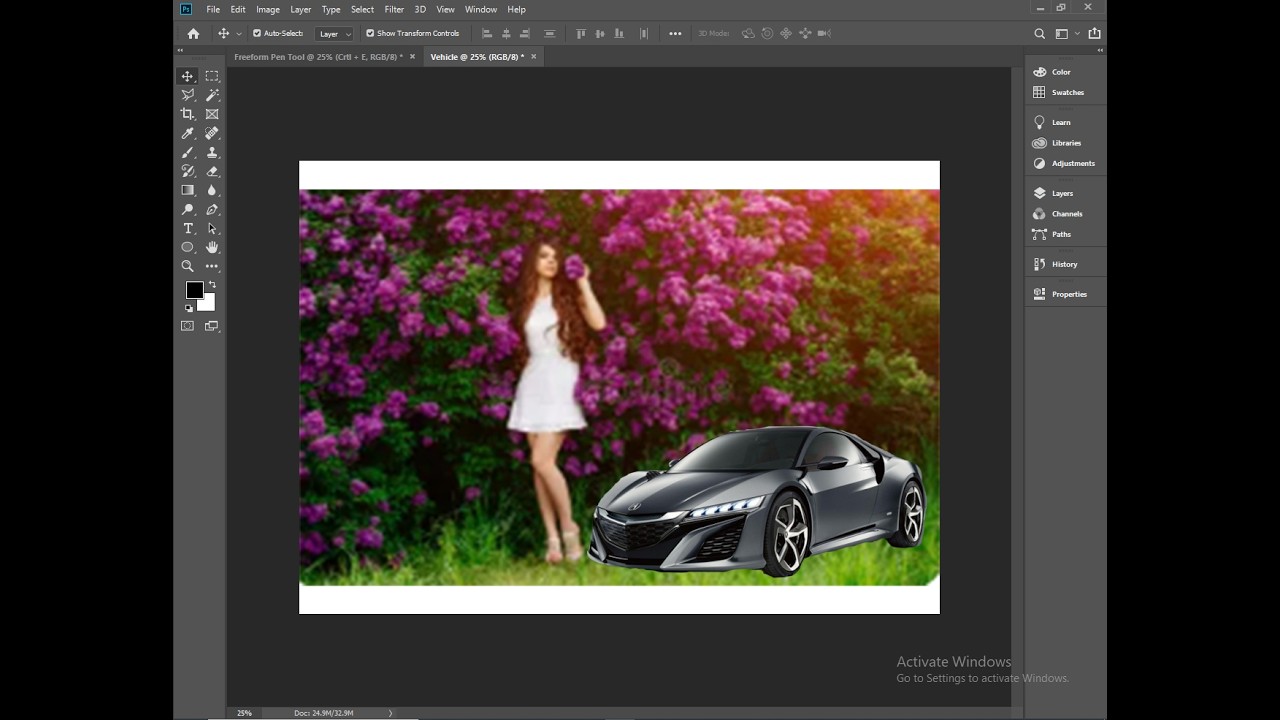The image size is (1280, 720).
Task: Open the Window menu
Action: click(x=481, y=9)
